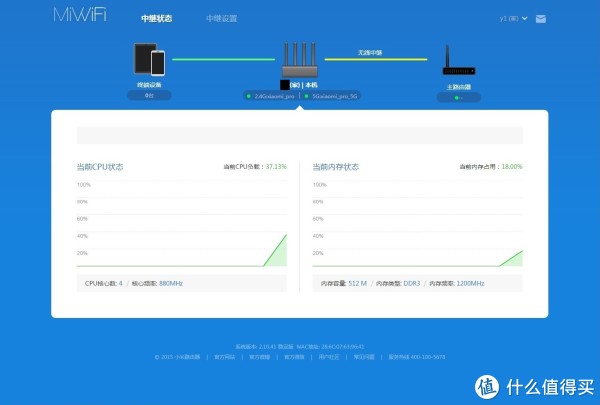Click the 用户社区 footer link
Screen dimensions: 600x405
(329, 357)
